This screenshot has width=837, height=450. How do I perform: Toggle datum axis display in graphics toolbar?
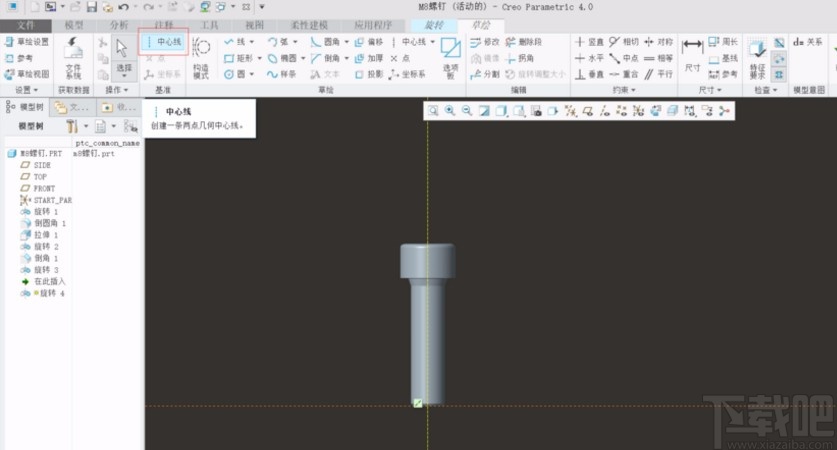pos(605,110)
